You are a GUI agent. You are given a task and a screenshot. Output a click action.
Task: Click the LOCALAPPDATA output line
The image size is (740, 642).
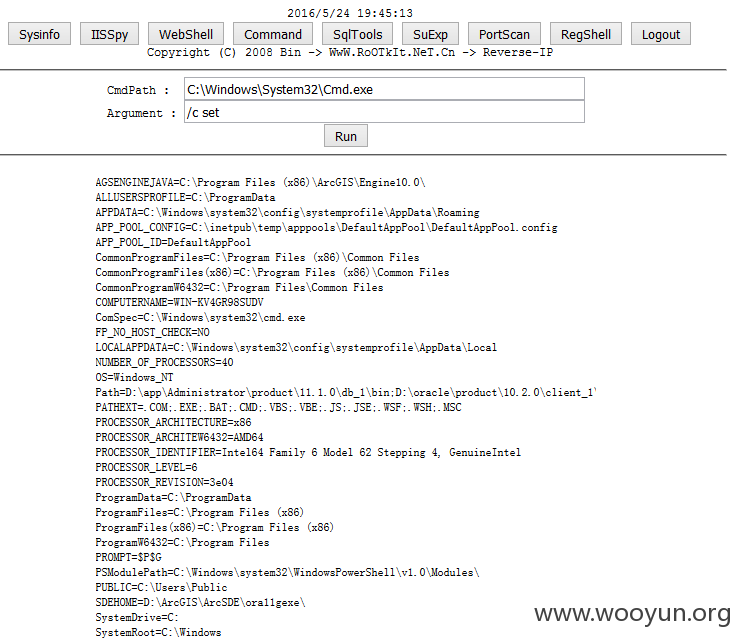[296, 347]
